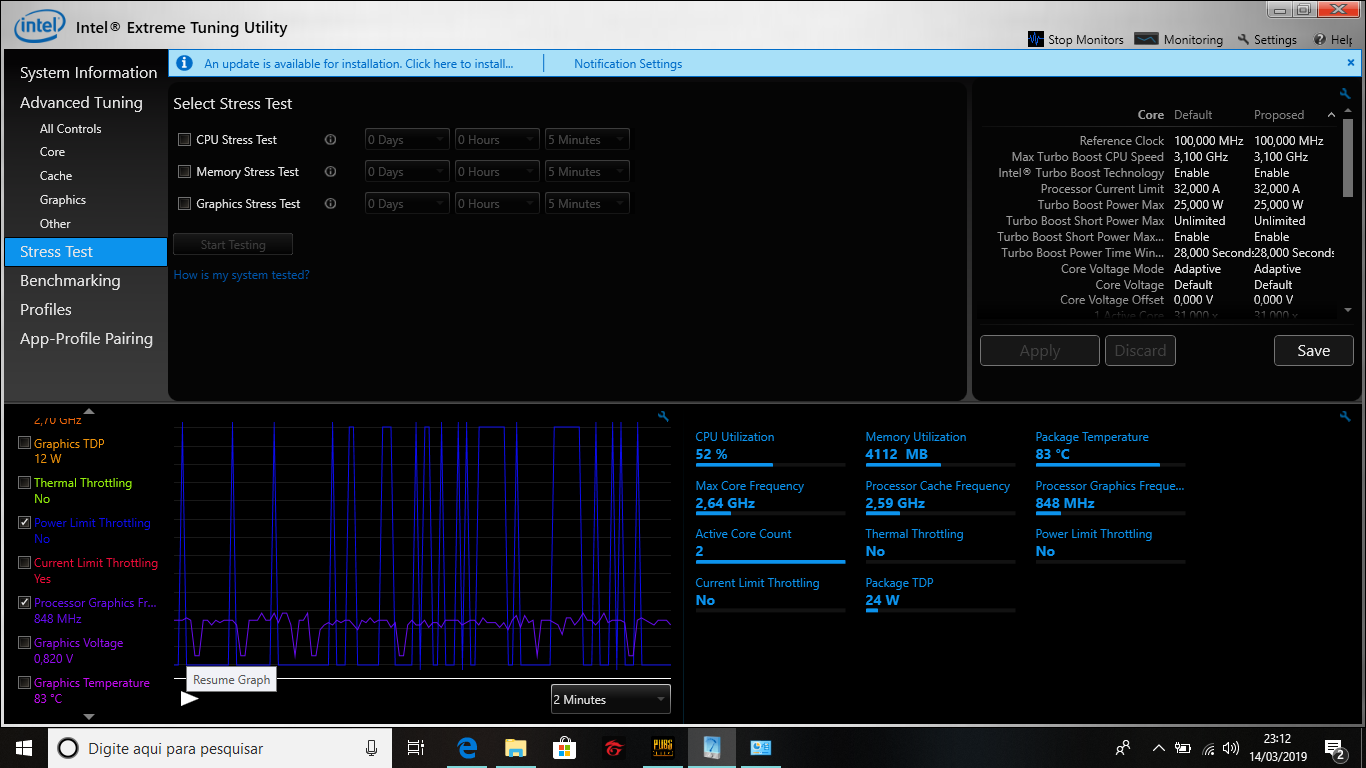Open CPU Stress Test Minutes dropdown
Viewport: 1366px width, 768px height.
point(587,140)
